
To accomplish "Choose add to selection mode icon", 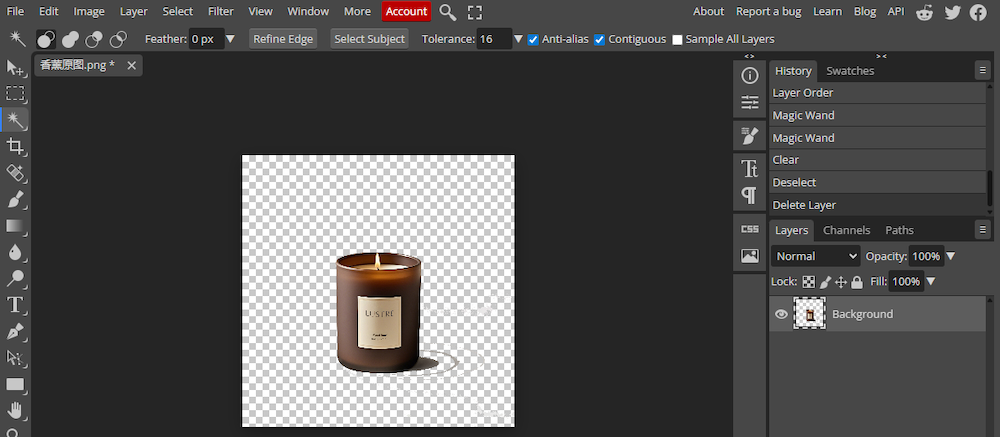I will 70,40.
